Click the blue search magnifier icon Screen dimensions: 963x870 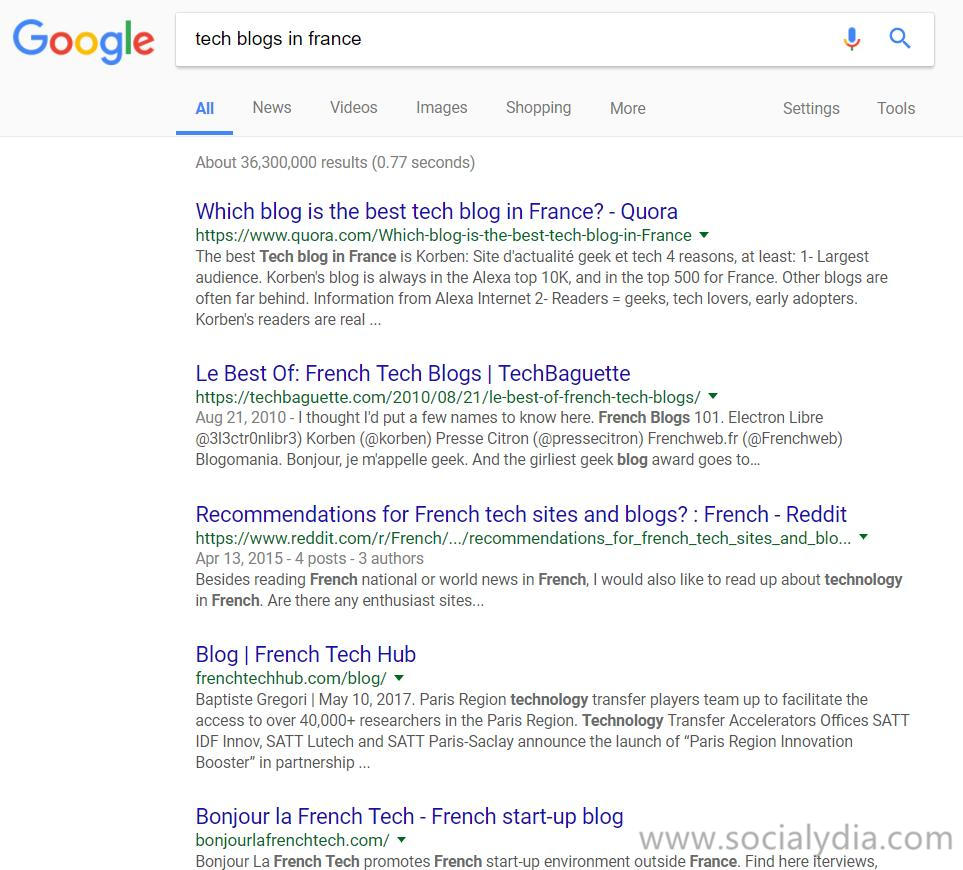point(900,38)
